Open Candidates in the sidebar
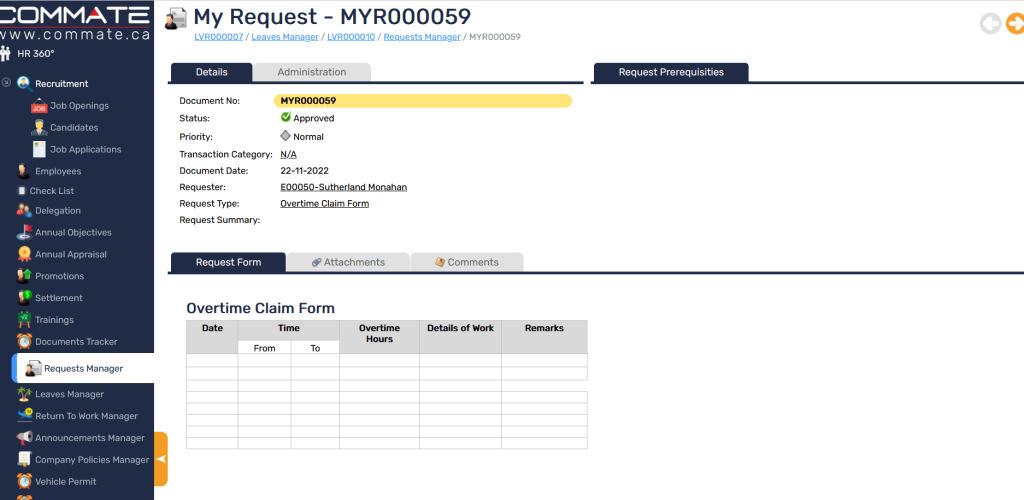This screenshot has width=1024, height=500. click(74, 128)
